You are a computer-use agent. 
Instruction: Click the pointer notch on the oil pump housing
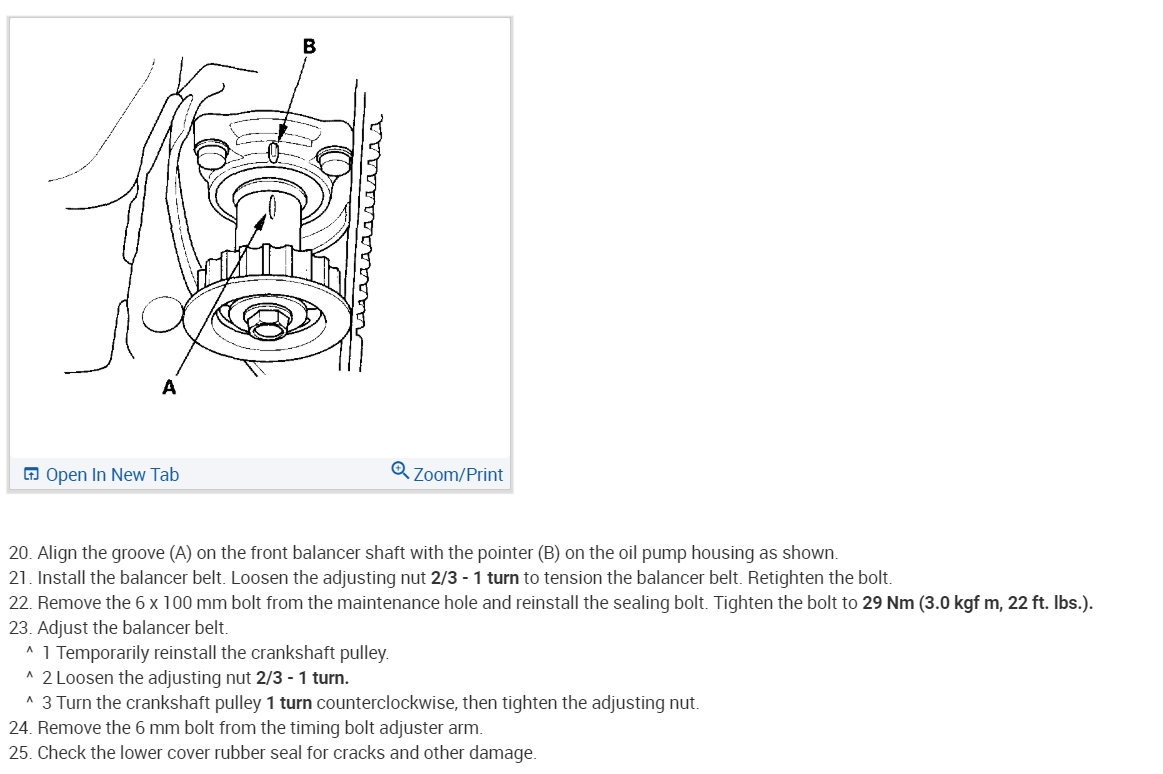(x=274, y=153)
